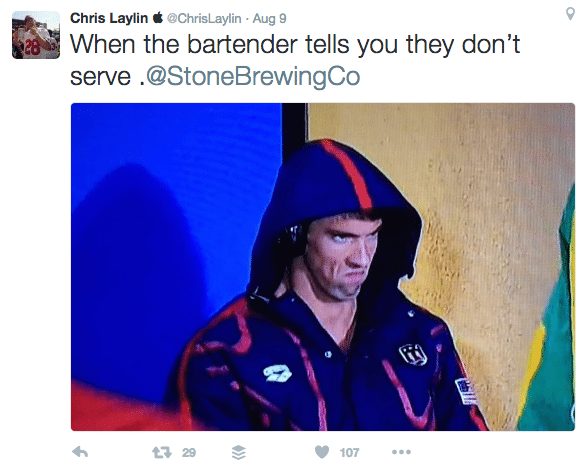Retweet using the retweet arrows icon
Image resolution: width=588 pixels, height=472 pixels.
pyautogui.click(x=162, y=453)
